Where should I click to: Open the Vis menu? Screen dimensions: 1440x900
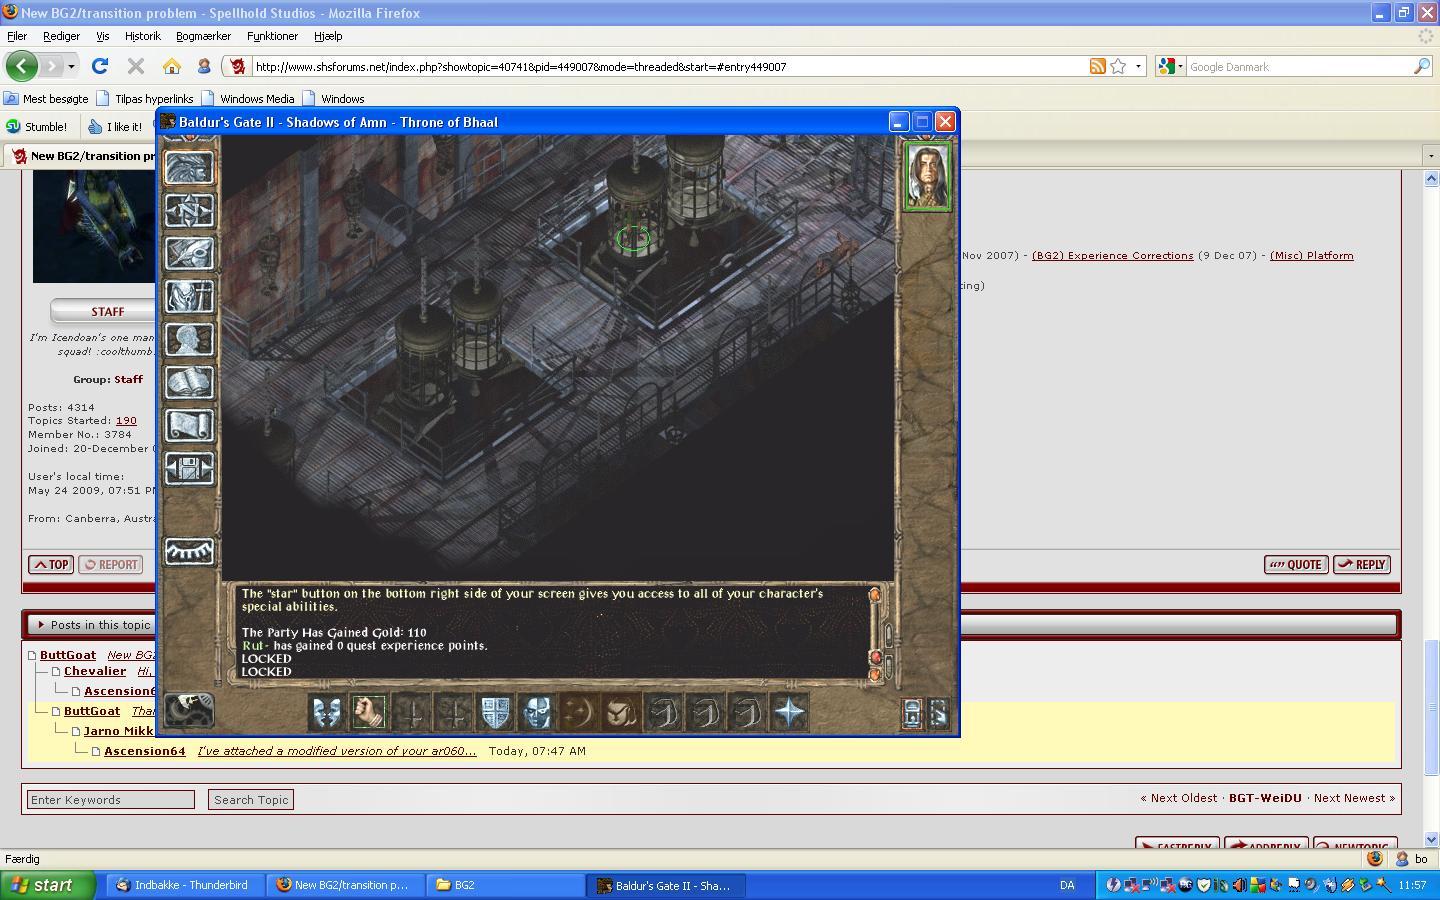pos(102,36)
